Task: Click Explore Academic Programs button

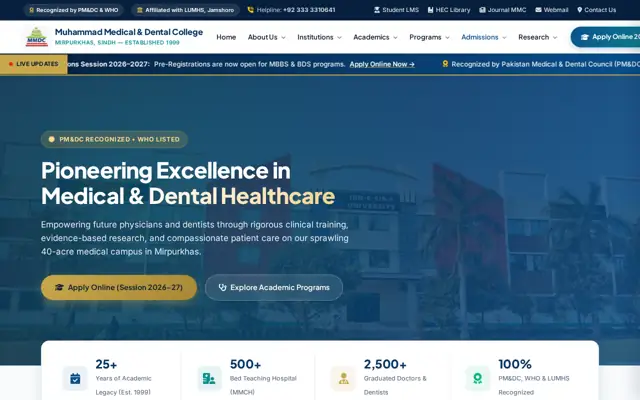Action: click(274, 287)
